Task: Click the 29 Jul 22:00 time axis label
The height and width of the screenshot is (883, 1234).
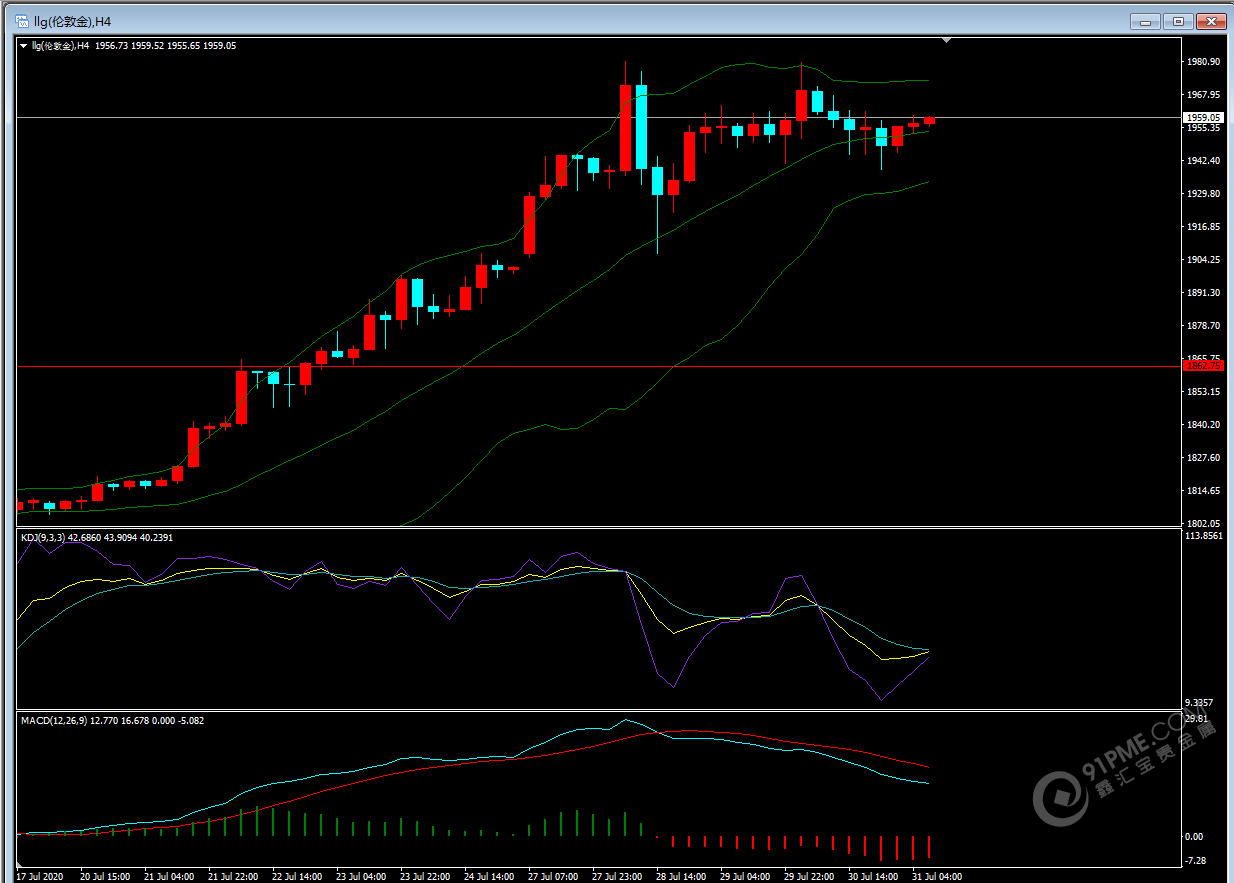Action: point(809,877)
